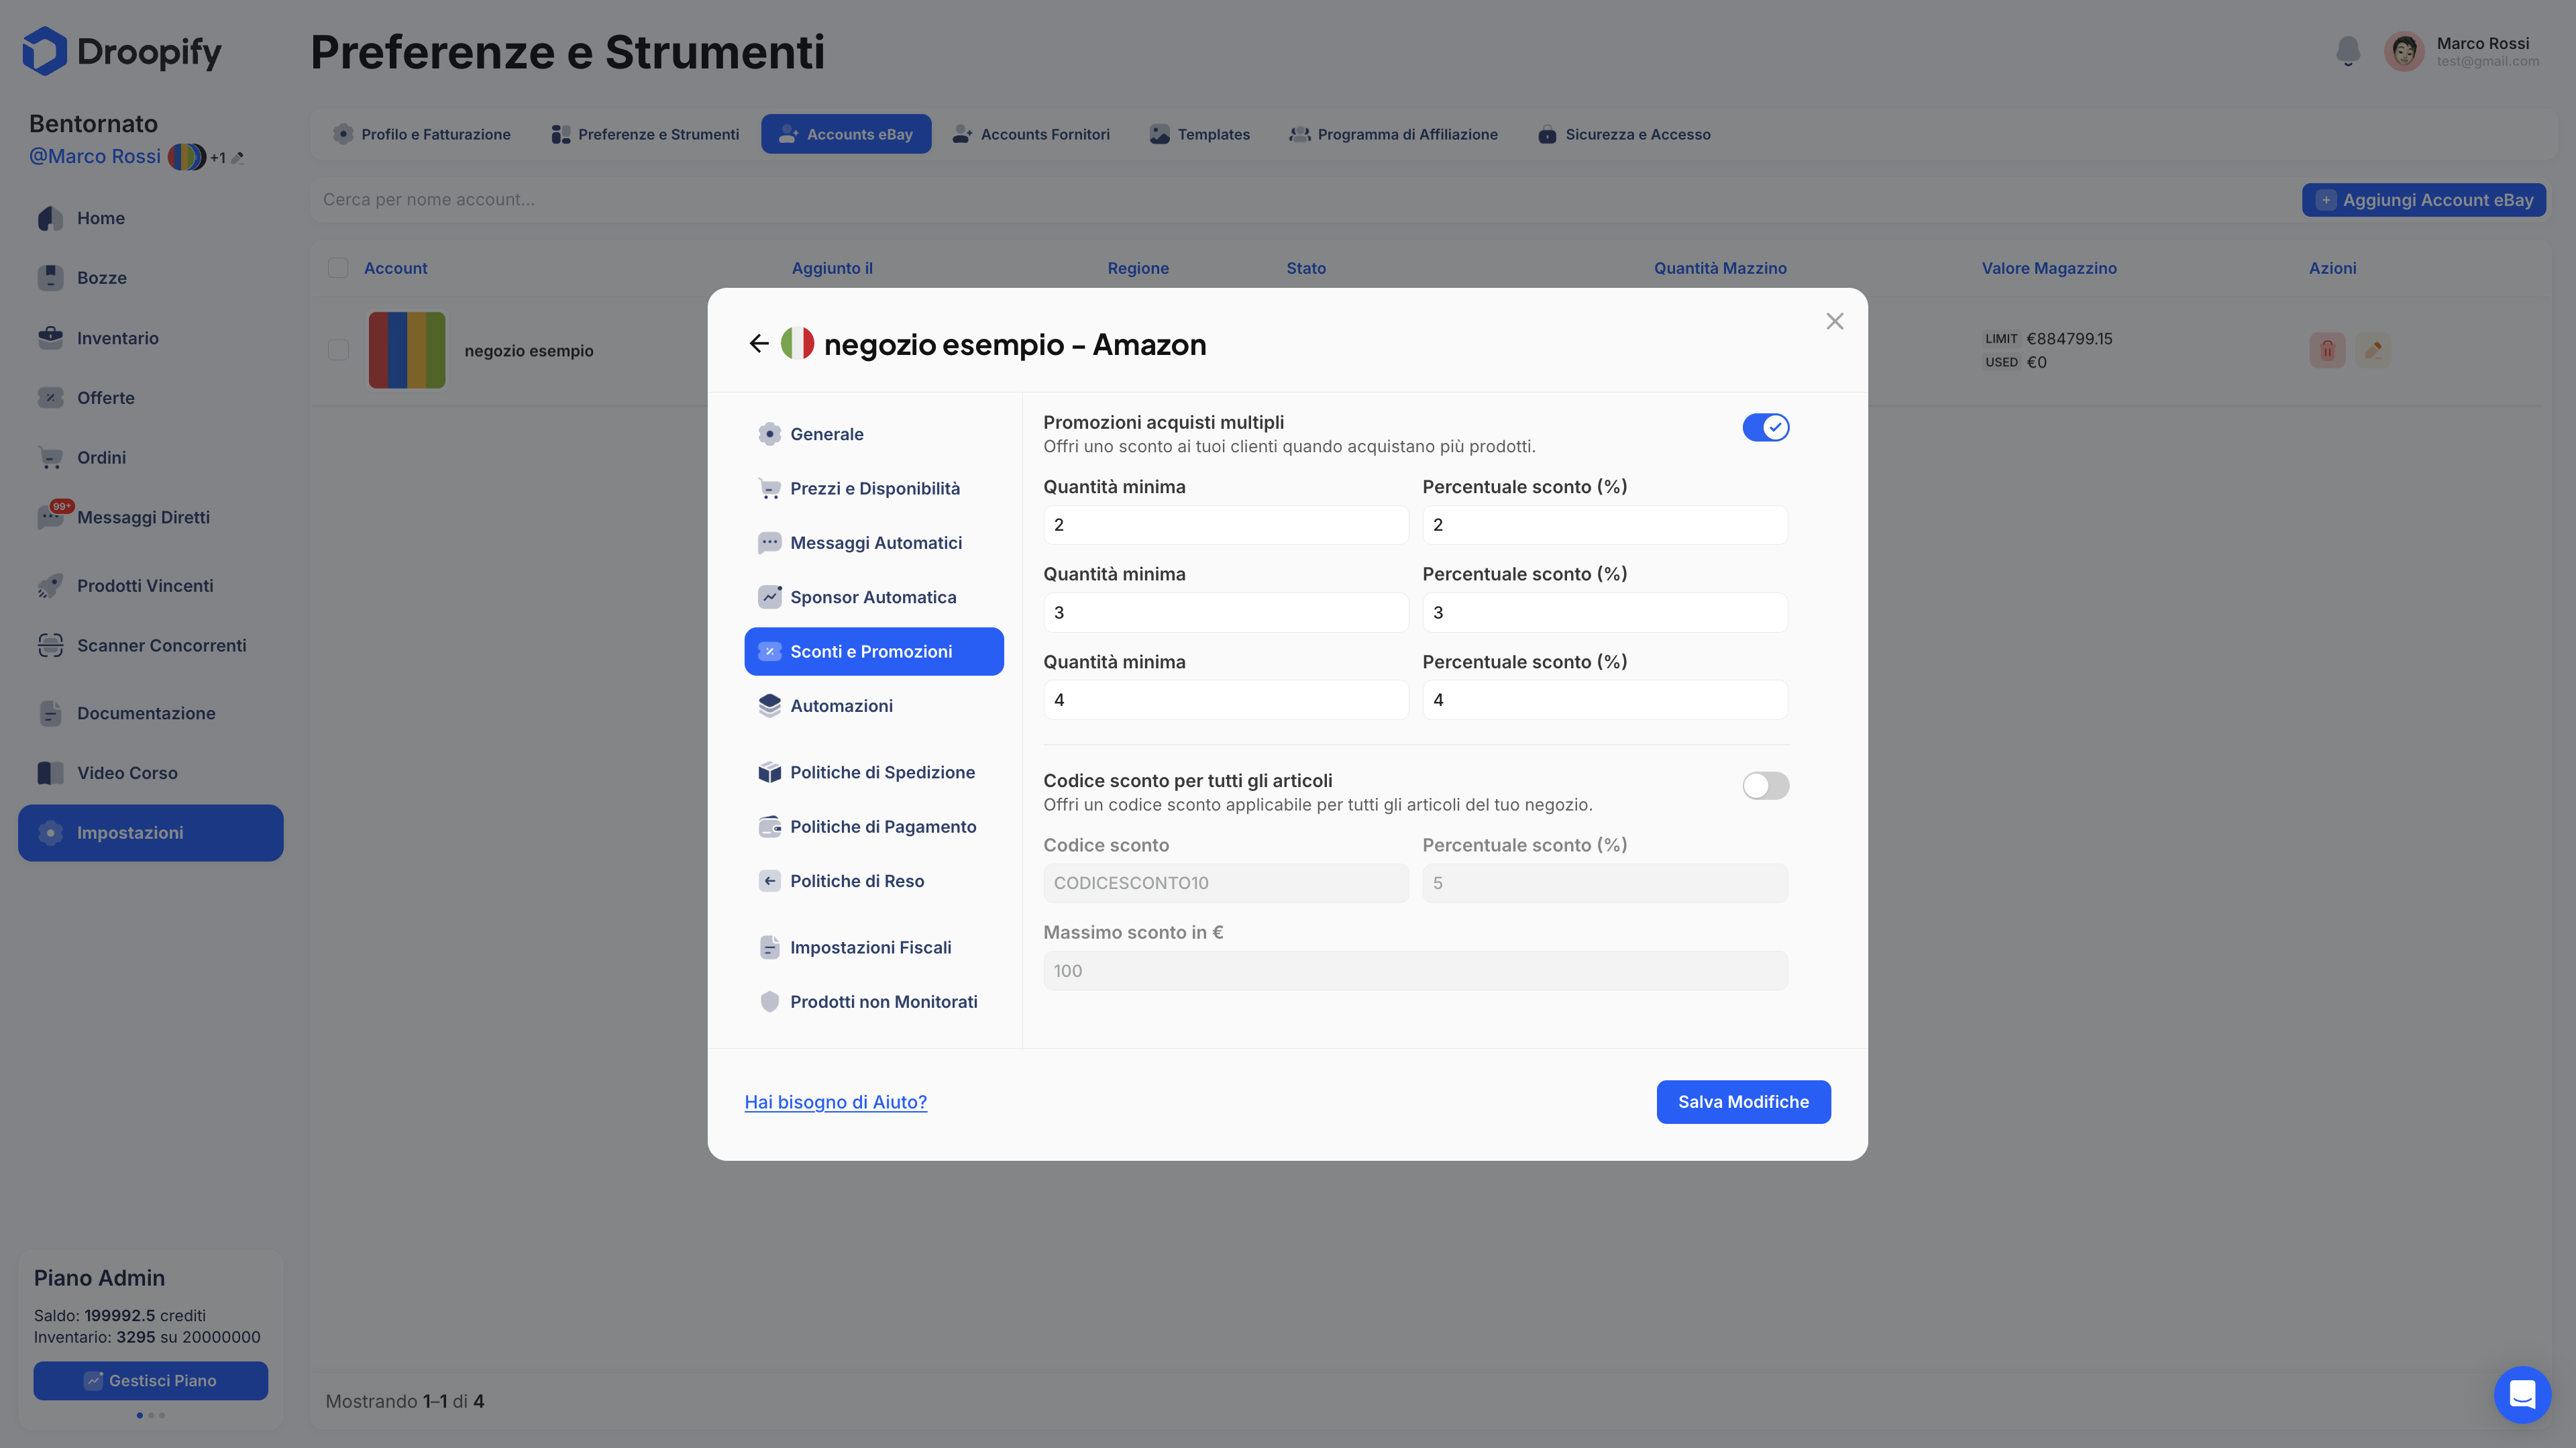Click the back arrow in dialog header
Viewport: 2576px width, 1448px height.
coord(758,344)
